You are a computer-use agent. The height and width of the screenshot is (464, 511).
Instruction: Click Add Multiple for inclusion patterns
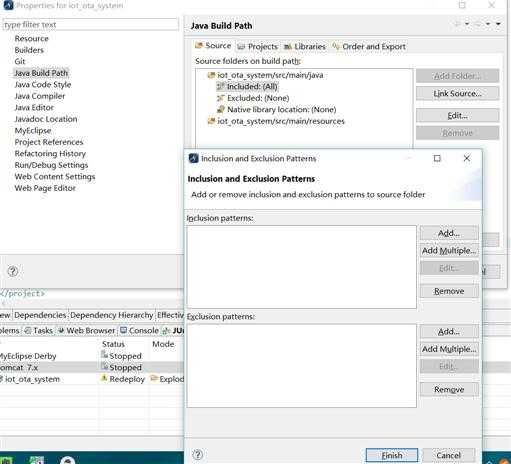tap(449, 251)
